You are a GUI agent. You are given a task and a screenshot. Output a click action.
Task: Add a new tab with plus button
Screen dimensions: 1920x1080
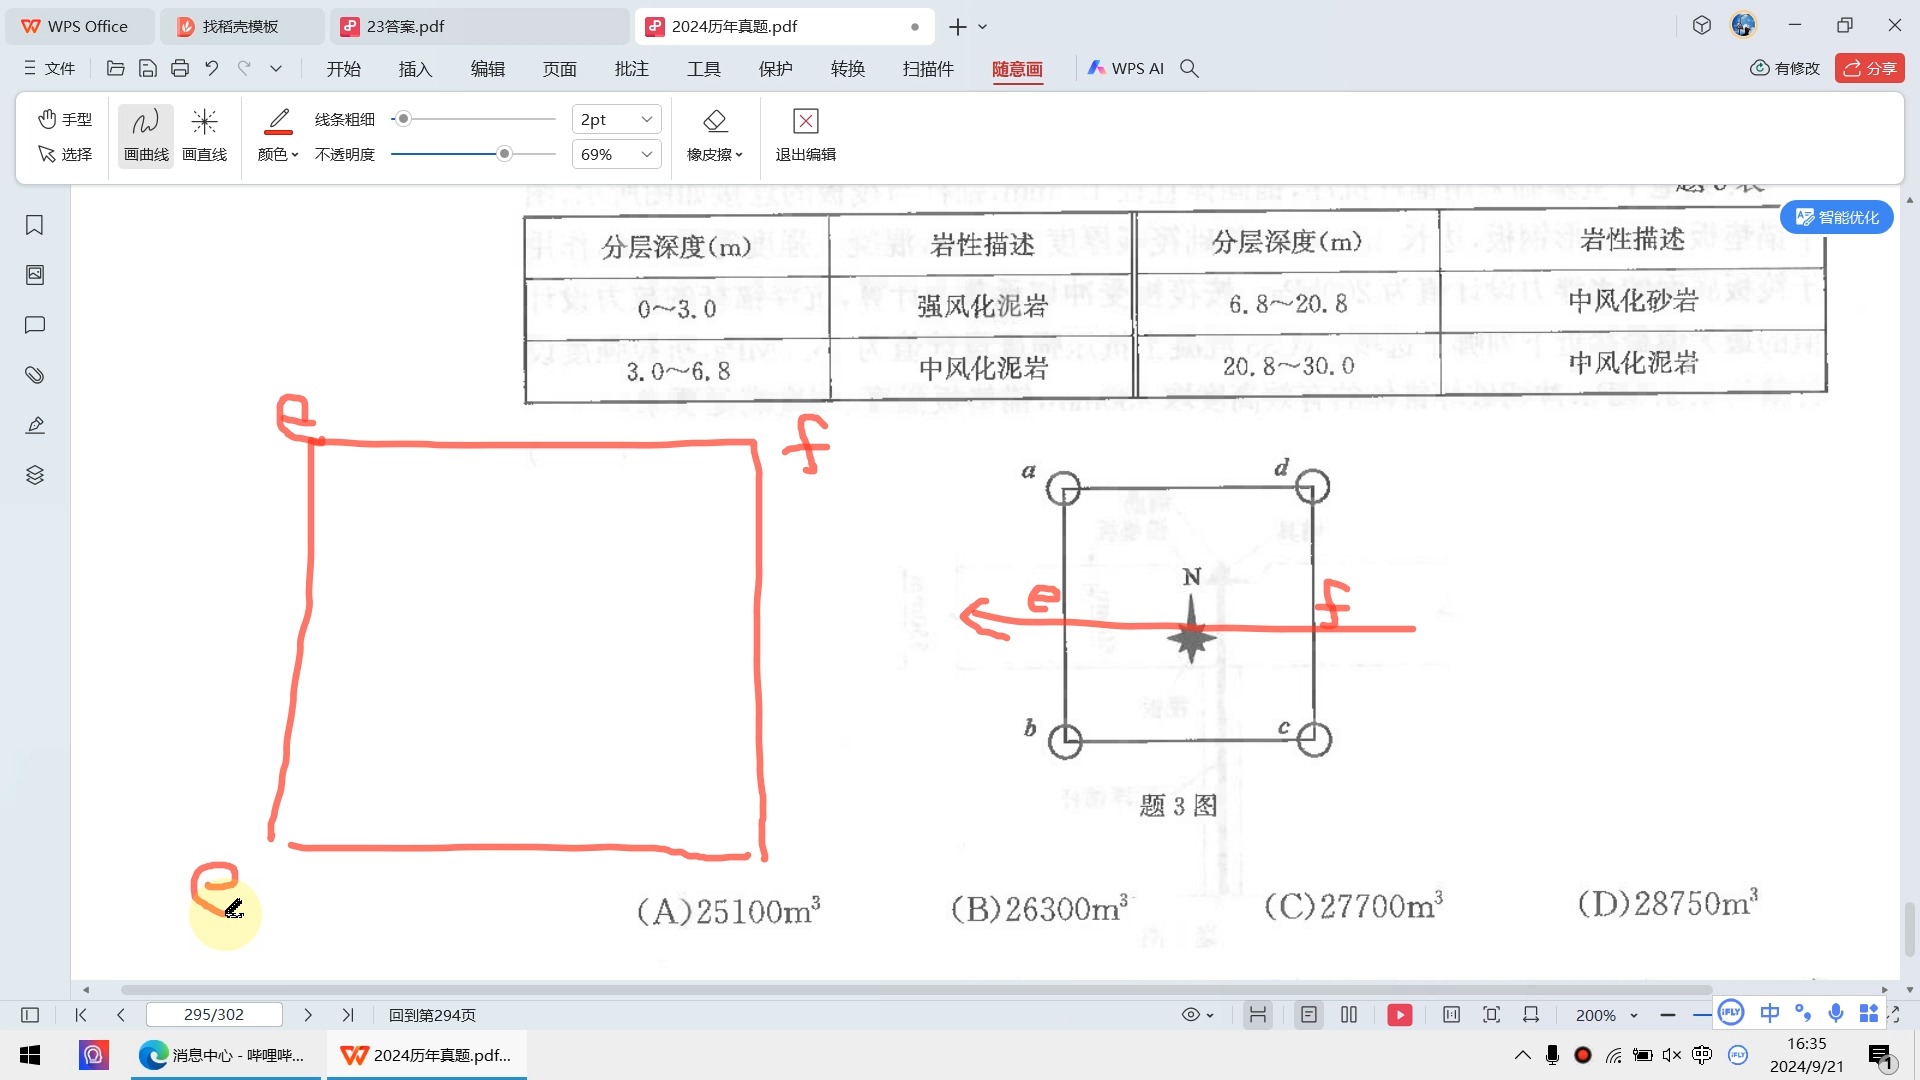(x=957, y=27)
